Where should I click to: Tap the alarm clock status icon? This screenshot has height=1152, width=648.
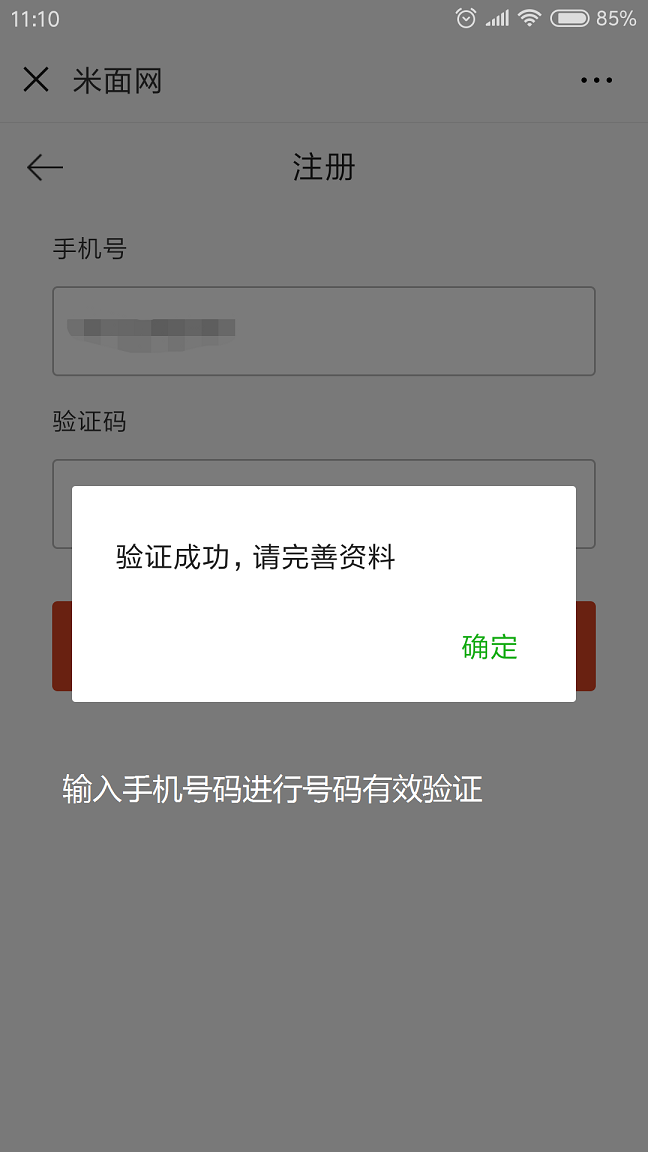click(466, 18)
